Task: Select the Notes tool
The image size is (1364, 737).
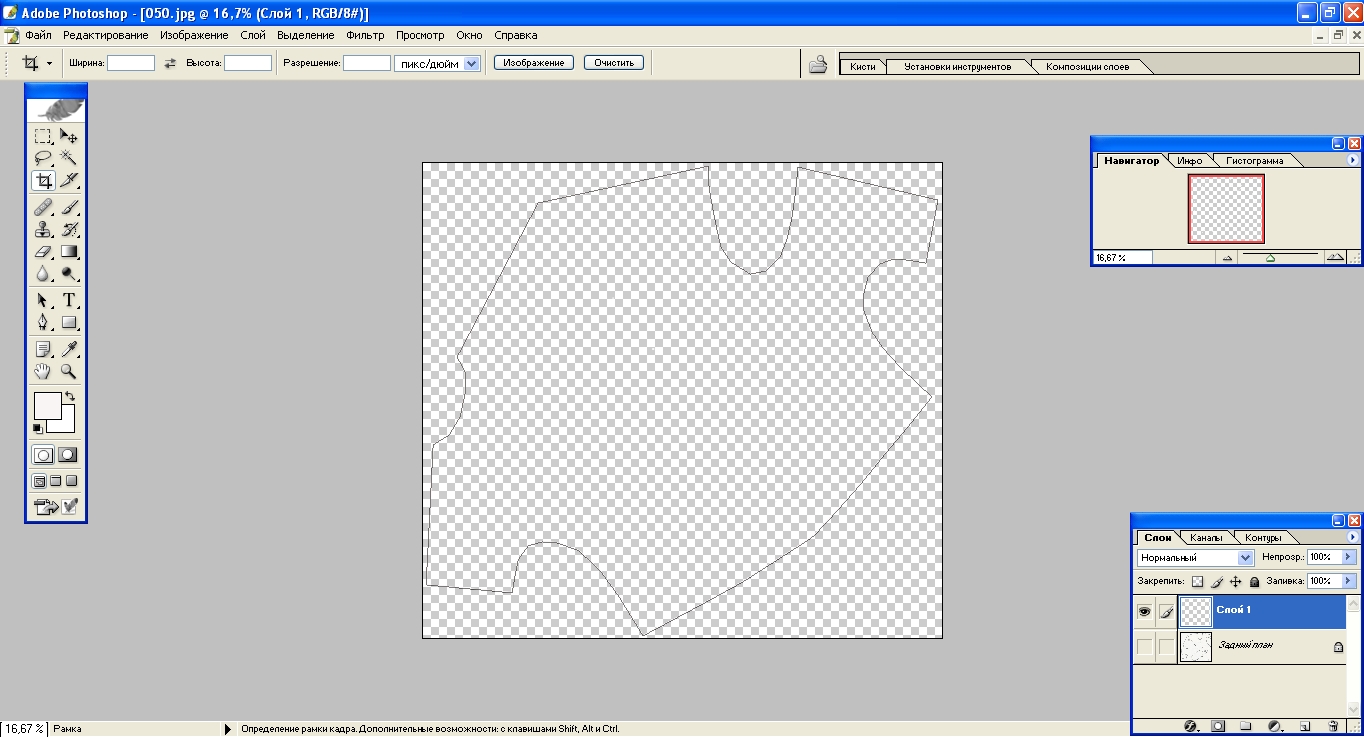Action: tap(43, 349)
